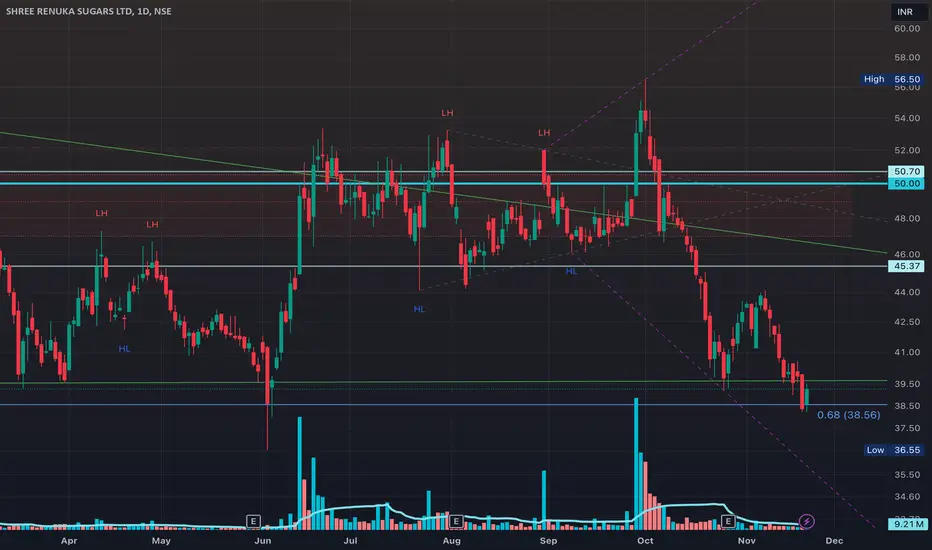Click the Apr label on time axis

point(69,540)
